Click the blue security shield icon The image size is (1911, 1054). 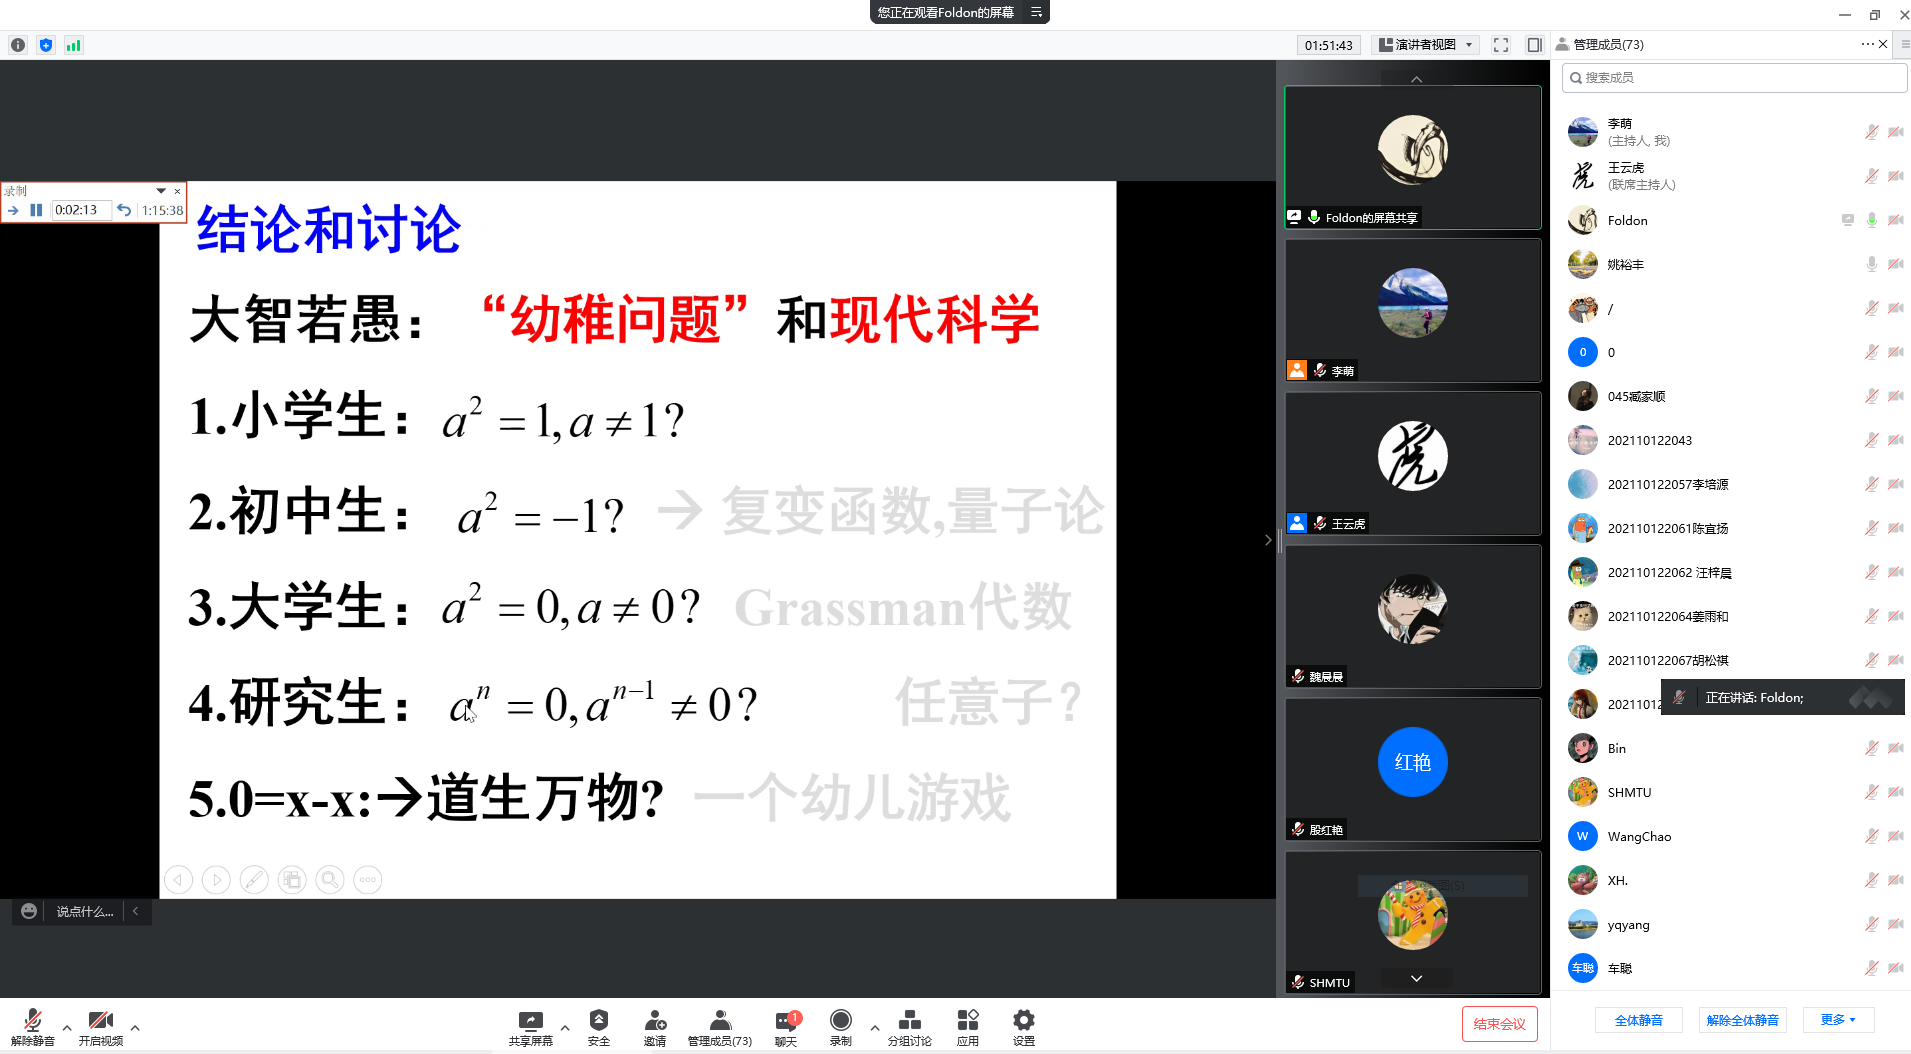click(46, 45)
